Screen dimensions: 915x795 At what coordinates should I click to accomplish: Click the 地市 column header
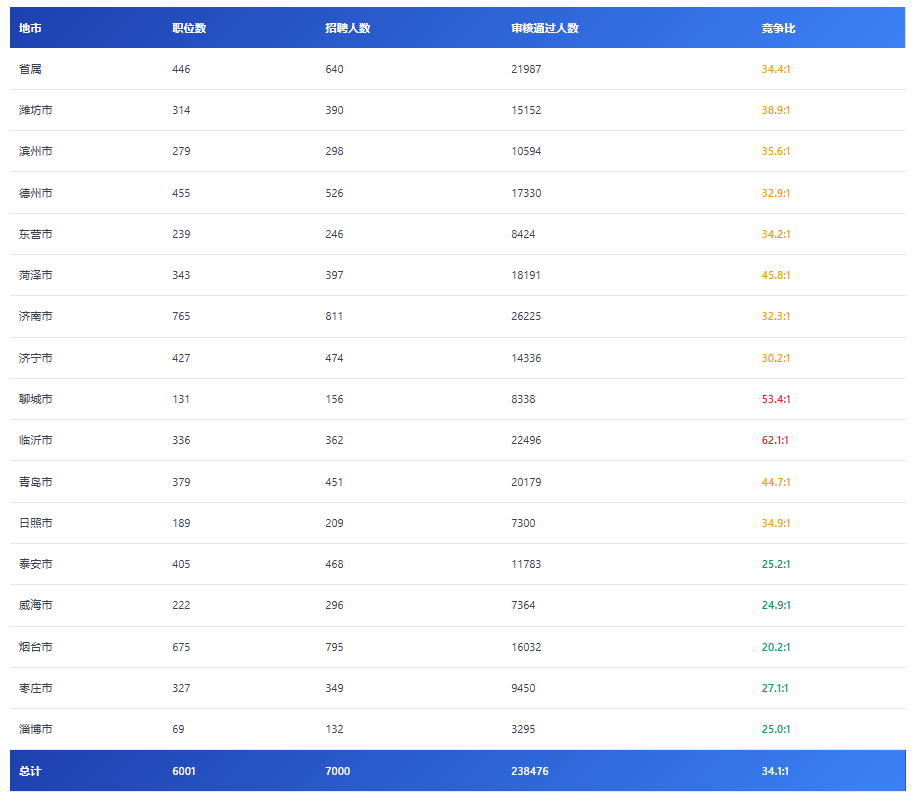pyautogui.click(x=30, y=28)
